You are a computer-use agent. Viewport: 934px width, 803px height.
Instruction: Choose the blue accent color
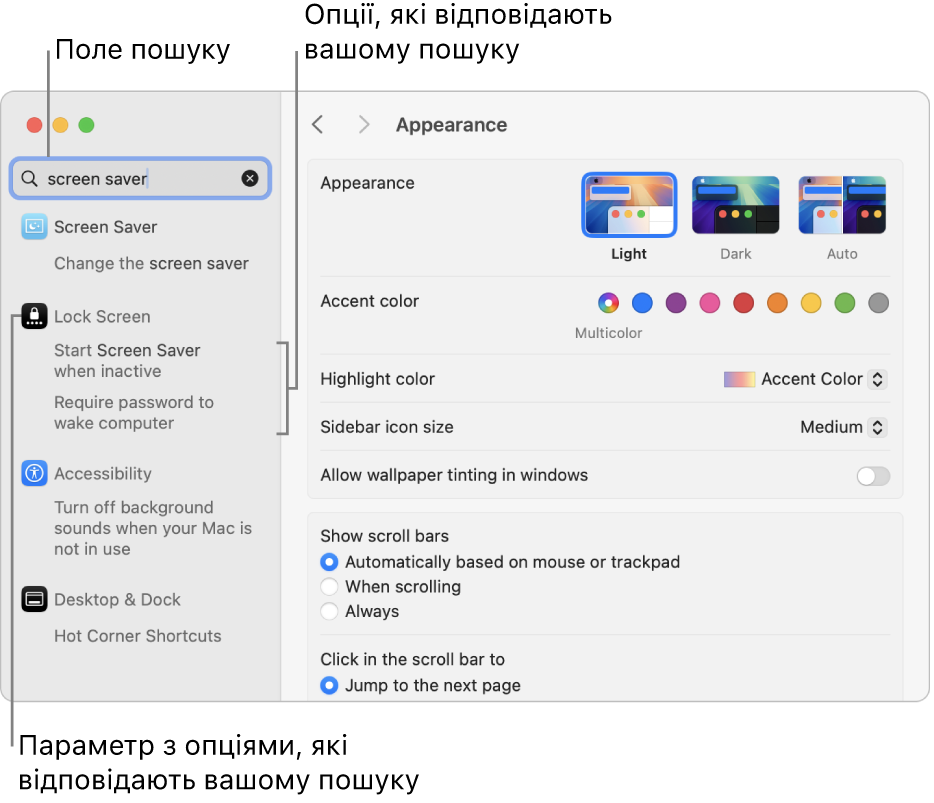642,303
